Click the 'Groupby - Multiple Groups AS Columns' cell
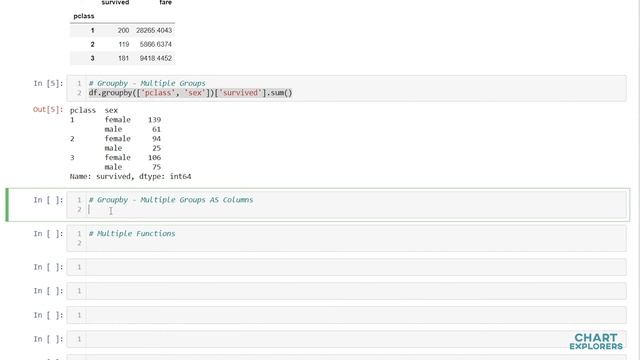The width and height of the screenshot is (640, 360). (x=346, y=205)
